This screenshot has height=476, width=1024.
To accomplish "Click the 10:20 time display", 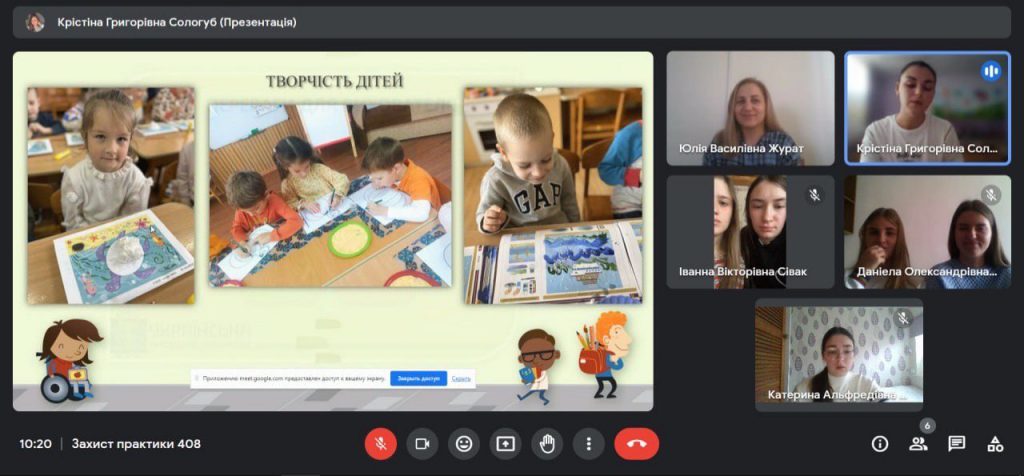I will tap(35, 444).
